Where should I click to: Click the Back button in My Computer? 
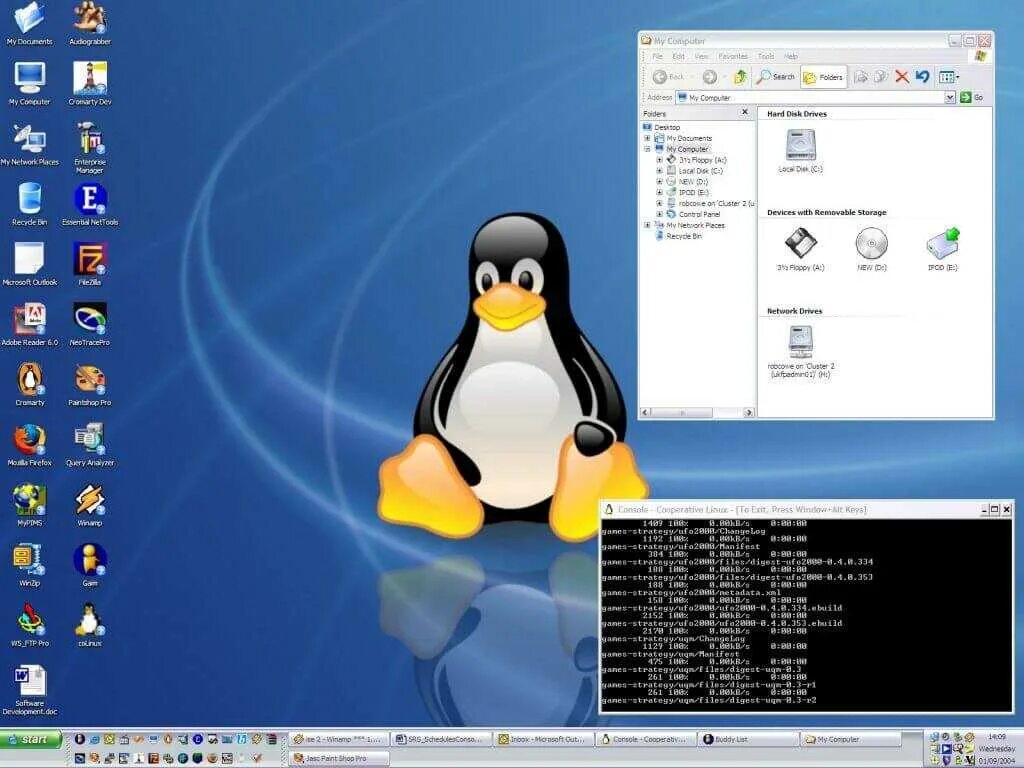tap(668, 77)
